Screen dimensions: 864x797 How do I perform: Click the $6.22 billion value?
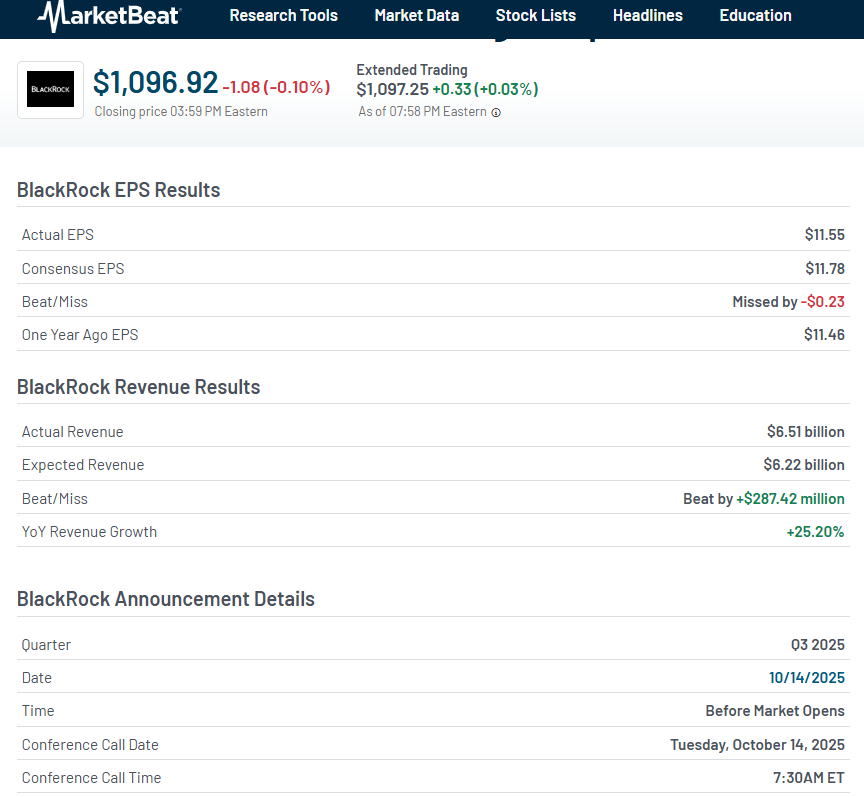pos(804,465)
